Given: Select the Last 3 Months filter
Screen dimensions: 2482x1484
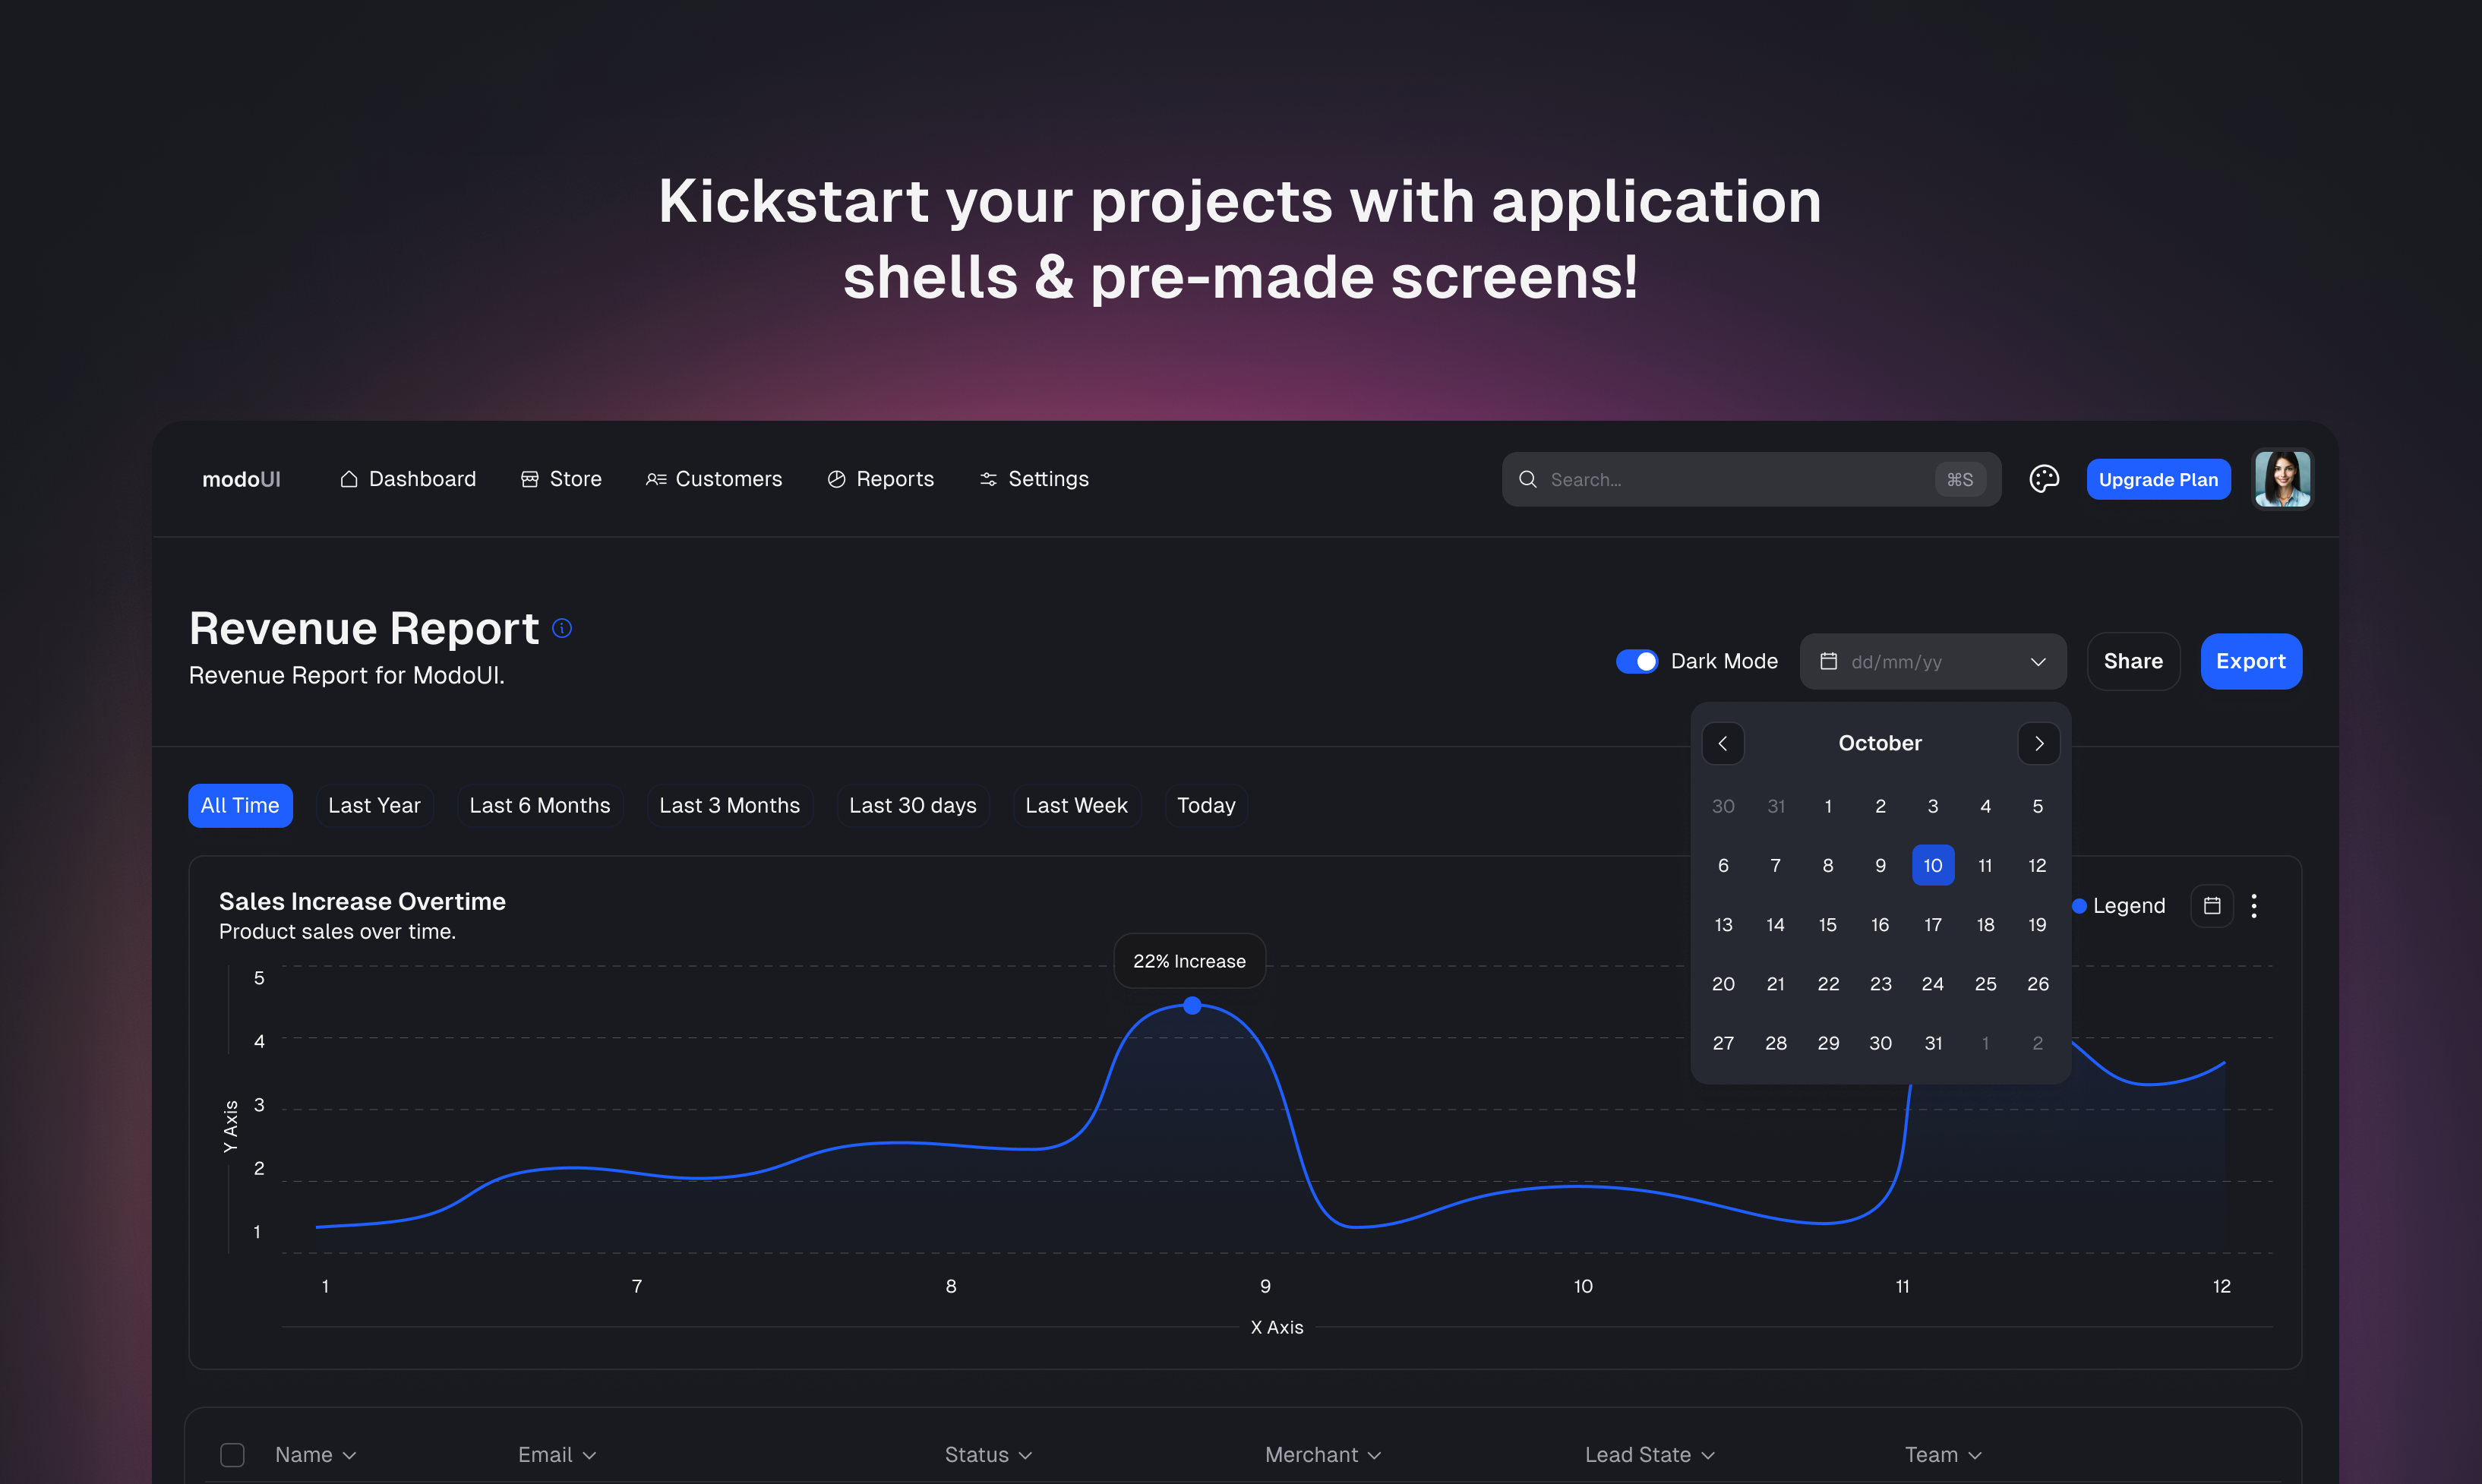Looking at the screenshot, I should [x=730, y=805].
